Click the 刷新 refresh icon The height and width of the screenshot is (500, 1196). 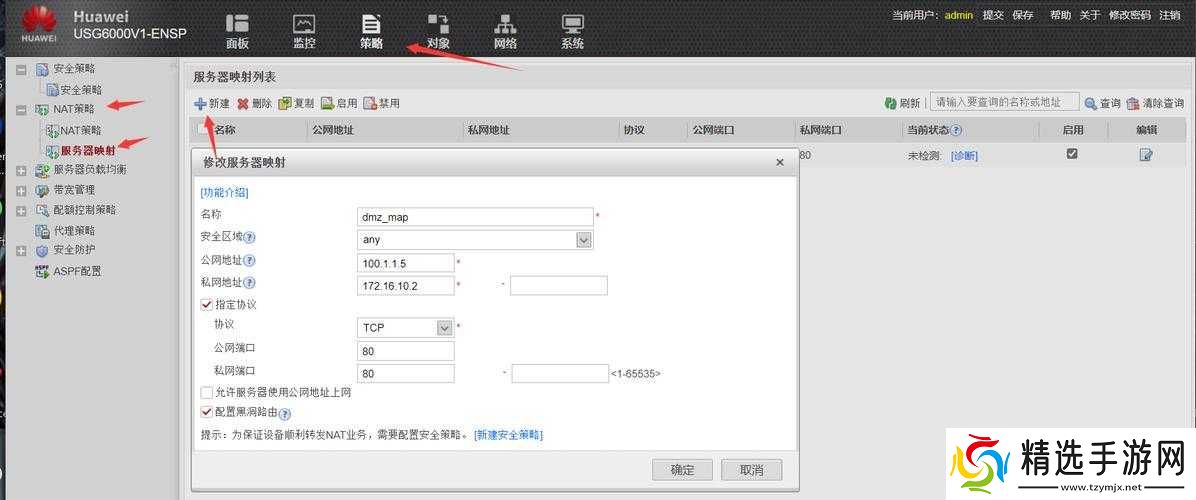(890, 103)
